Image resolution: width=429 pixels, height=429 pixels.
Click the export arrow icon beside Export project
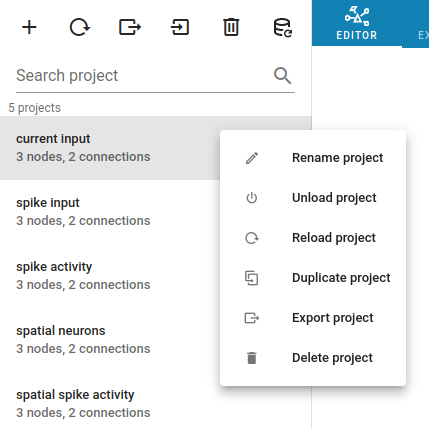pos(252,318)
